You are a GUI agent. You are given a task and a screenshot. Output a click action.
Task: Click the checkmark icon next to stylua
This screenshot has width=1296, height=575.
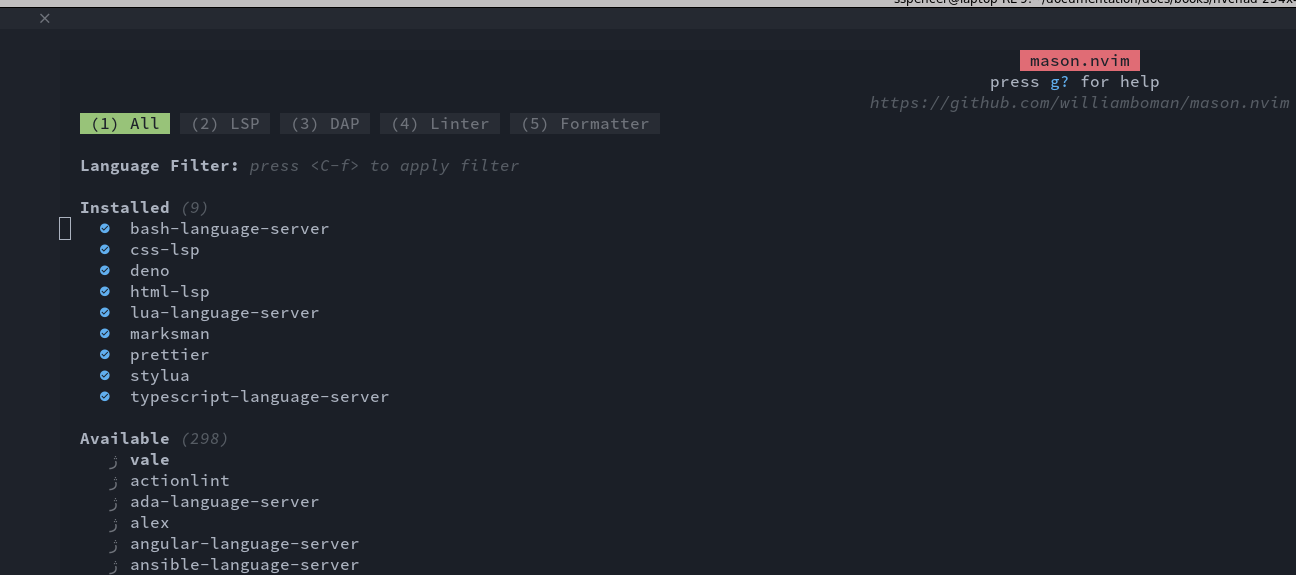coord(105,376)
